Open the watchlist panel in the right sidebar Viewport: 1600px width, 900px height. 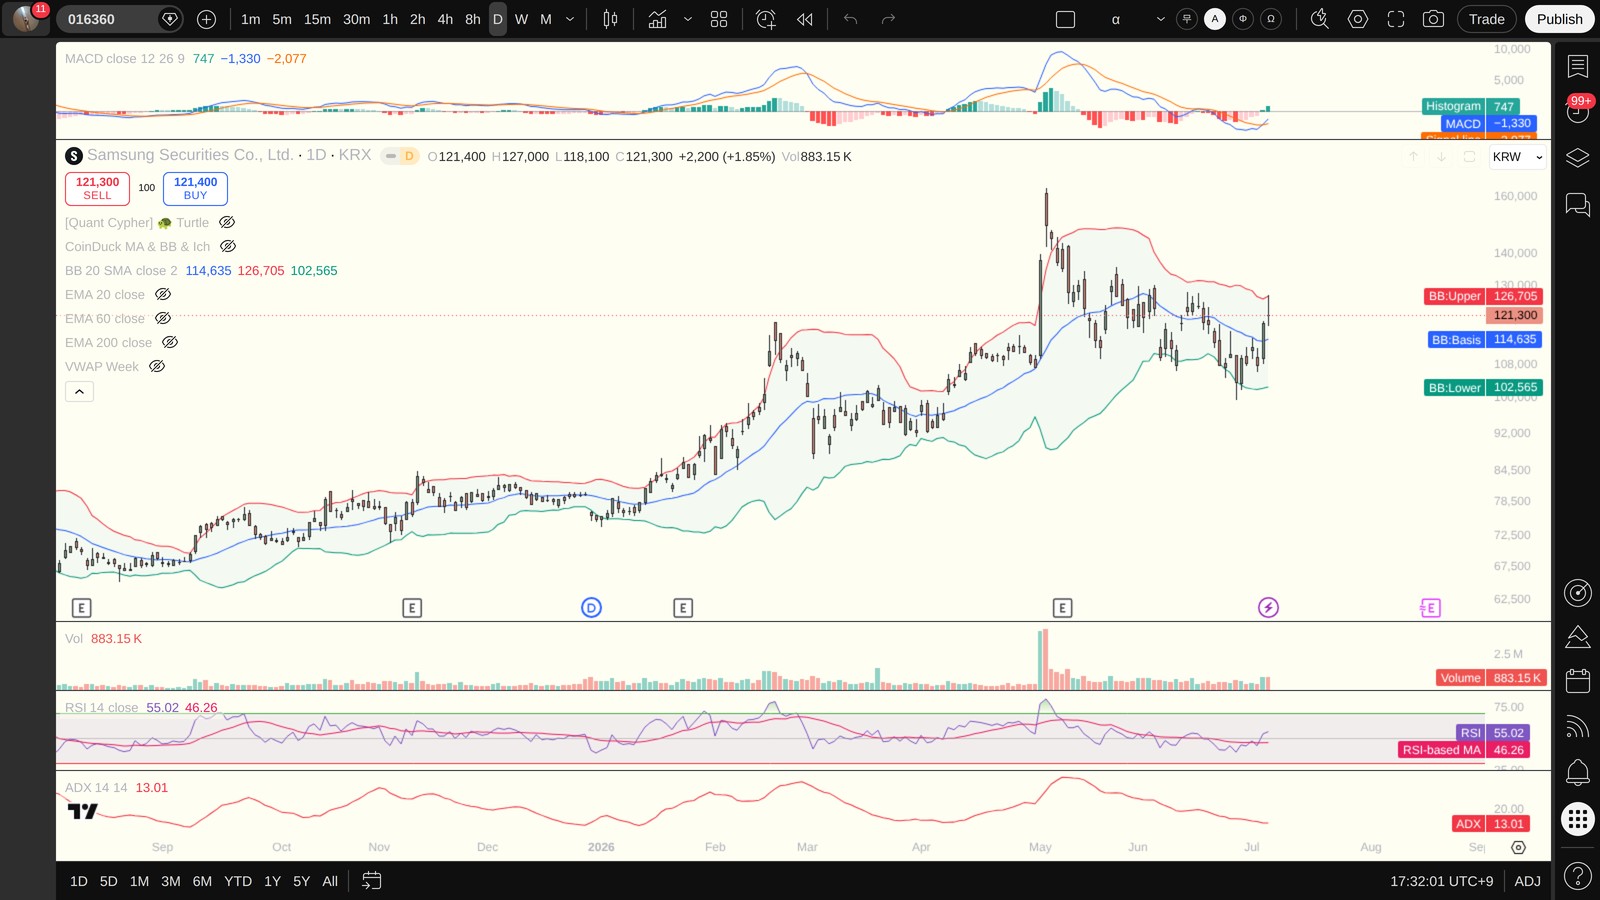click(x=1578, y=66)
